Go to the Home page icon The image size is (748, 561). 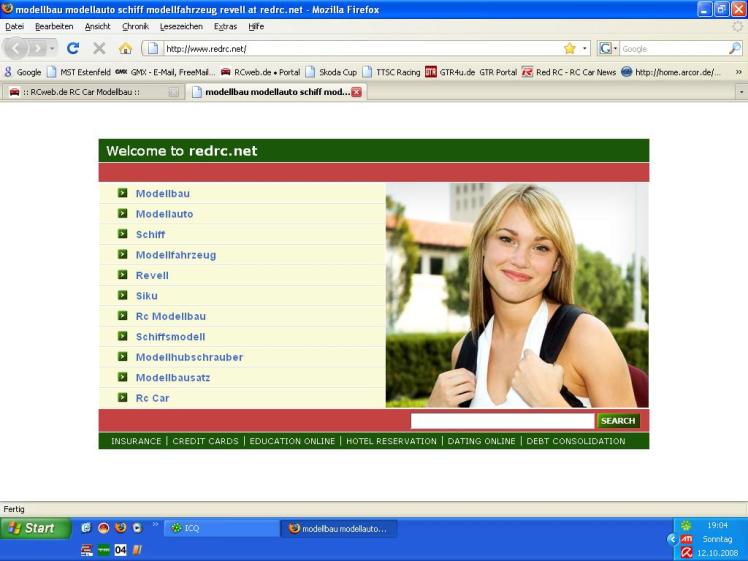[125, 48]
